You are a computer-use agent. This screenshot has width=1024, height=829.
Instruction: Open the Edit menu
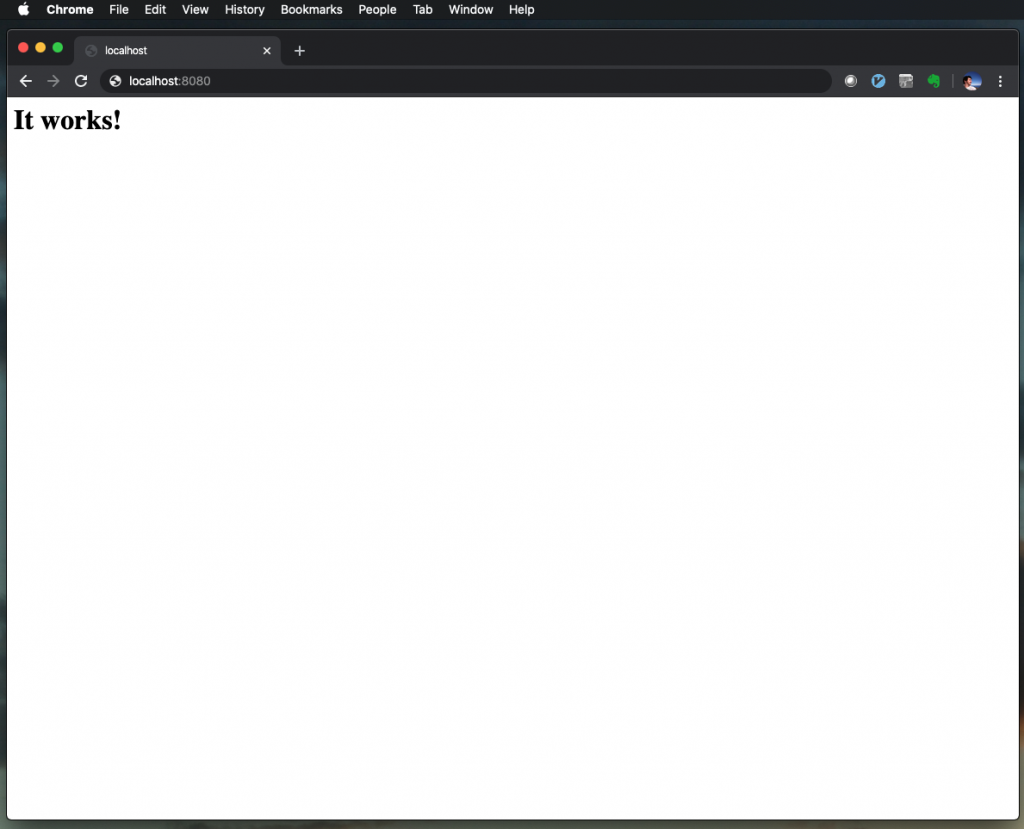click(x=155, y=9)
